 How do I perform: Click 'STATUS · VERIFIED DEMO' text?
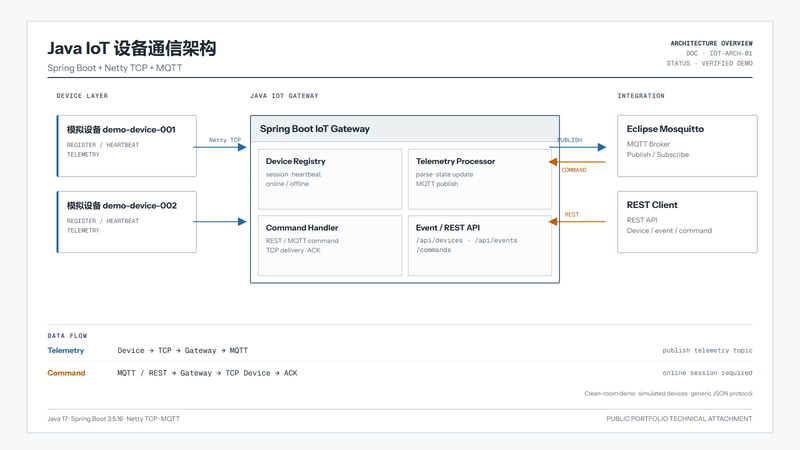point(709,63)
